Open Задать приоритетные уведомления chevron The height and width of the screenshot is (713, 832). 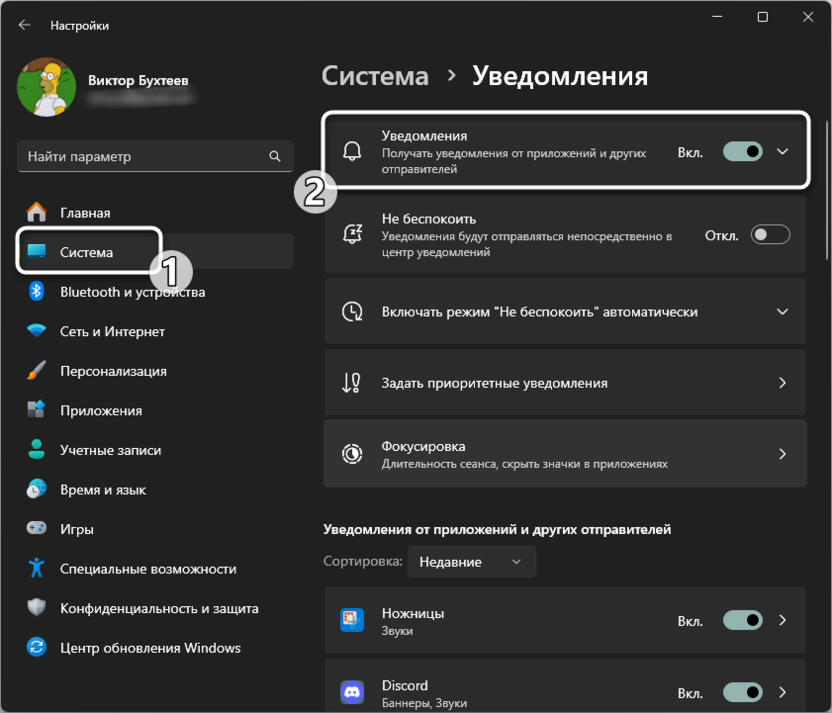pos(782,382)
